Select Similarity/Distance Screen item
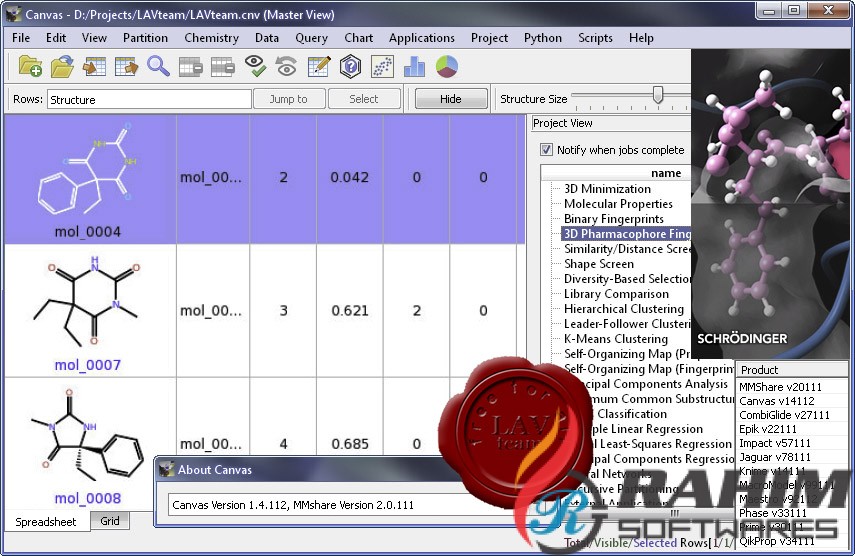855x556 pixels. pos(627,249)
